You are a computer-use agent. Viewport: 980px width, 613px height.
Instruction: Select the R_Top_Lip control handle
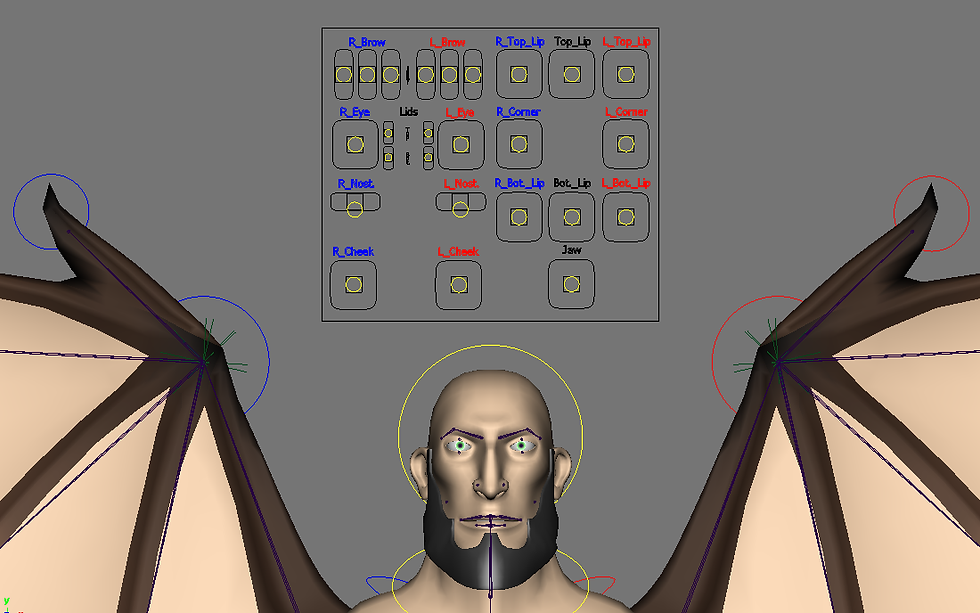tap(519, 74)
